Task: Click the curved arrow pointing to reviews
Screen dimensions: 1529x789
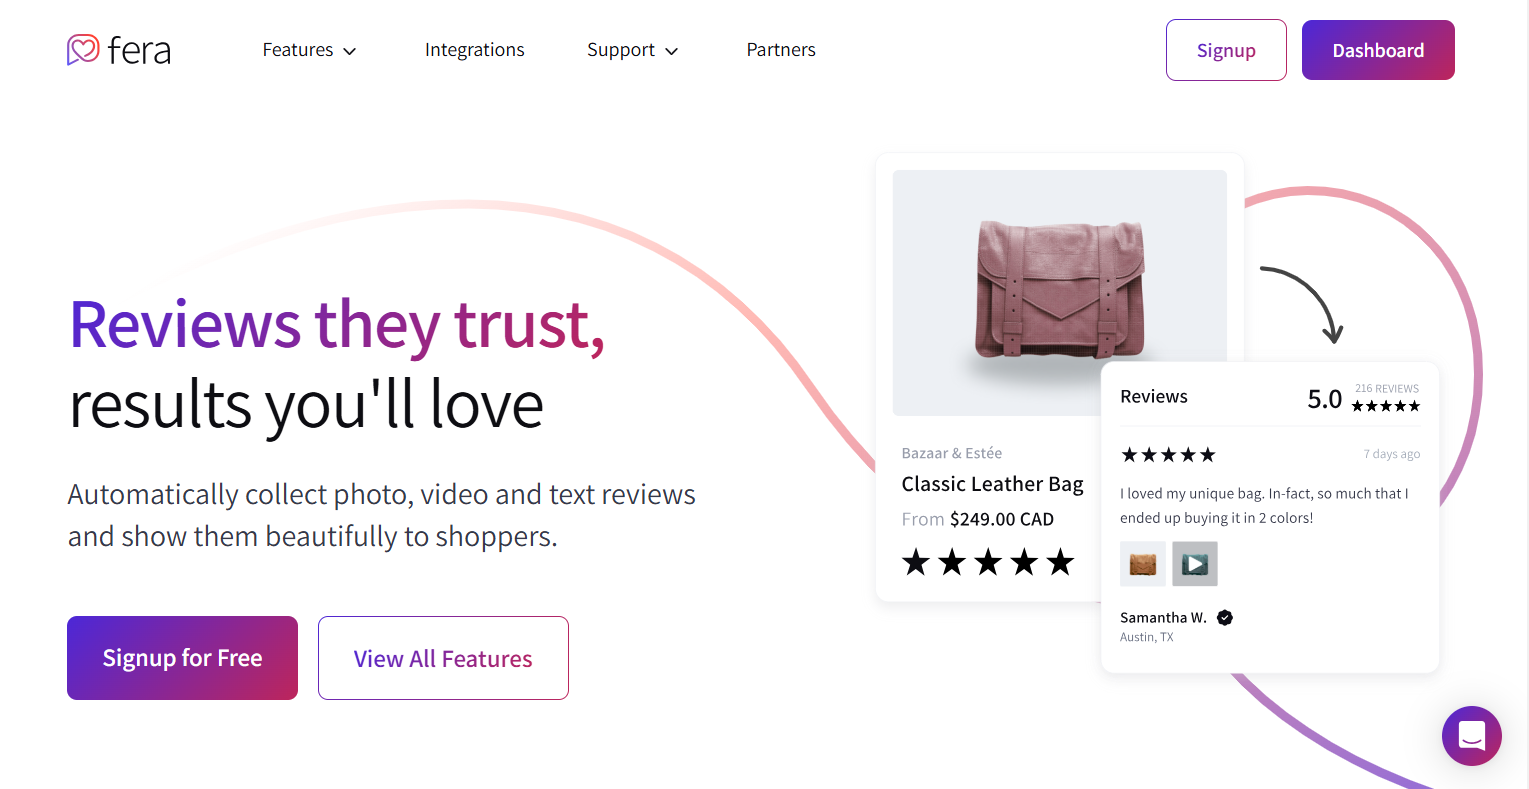Action: (x=1300, y=300)
